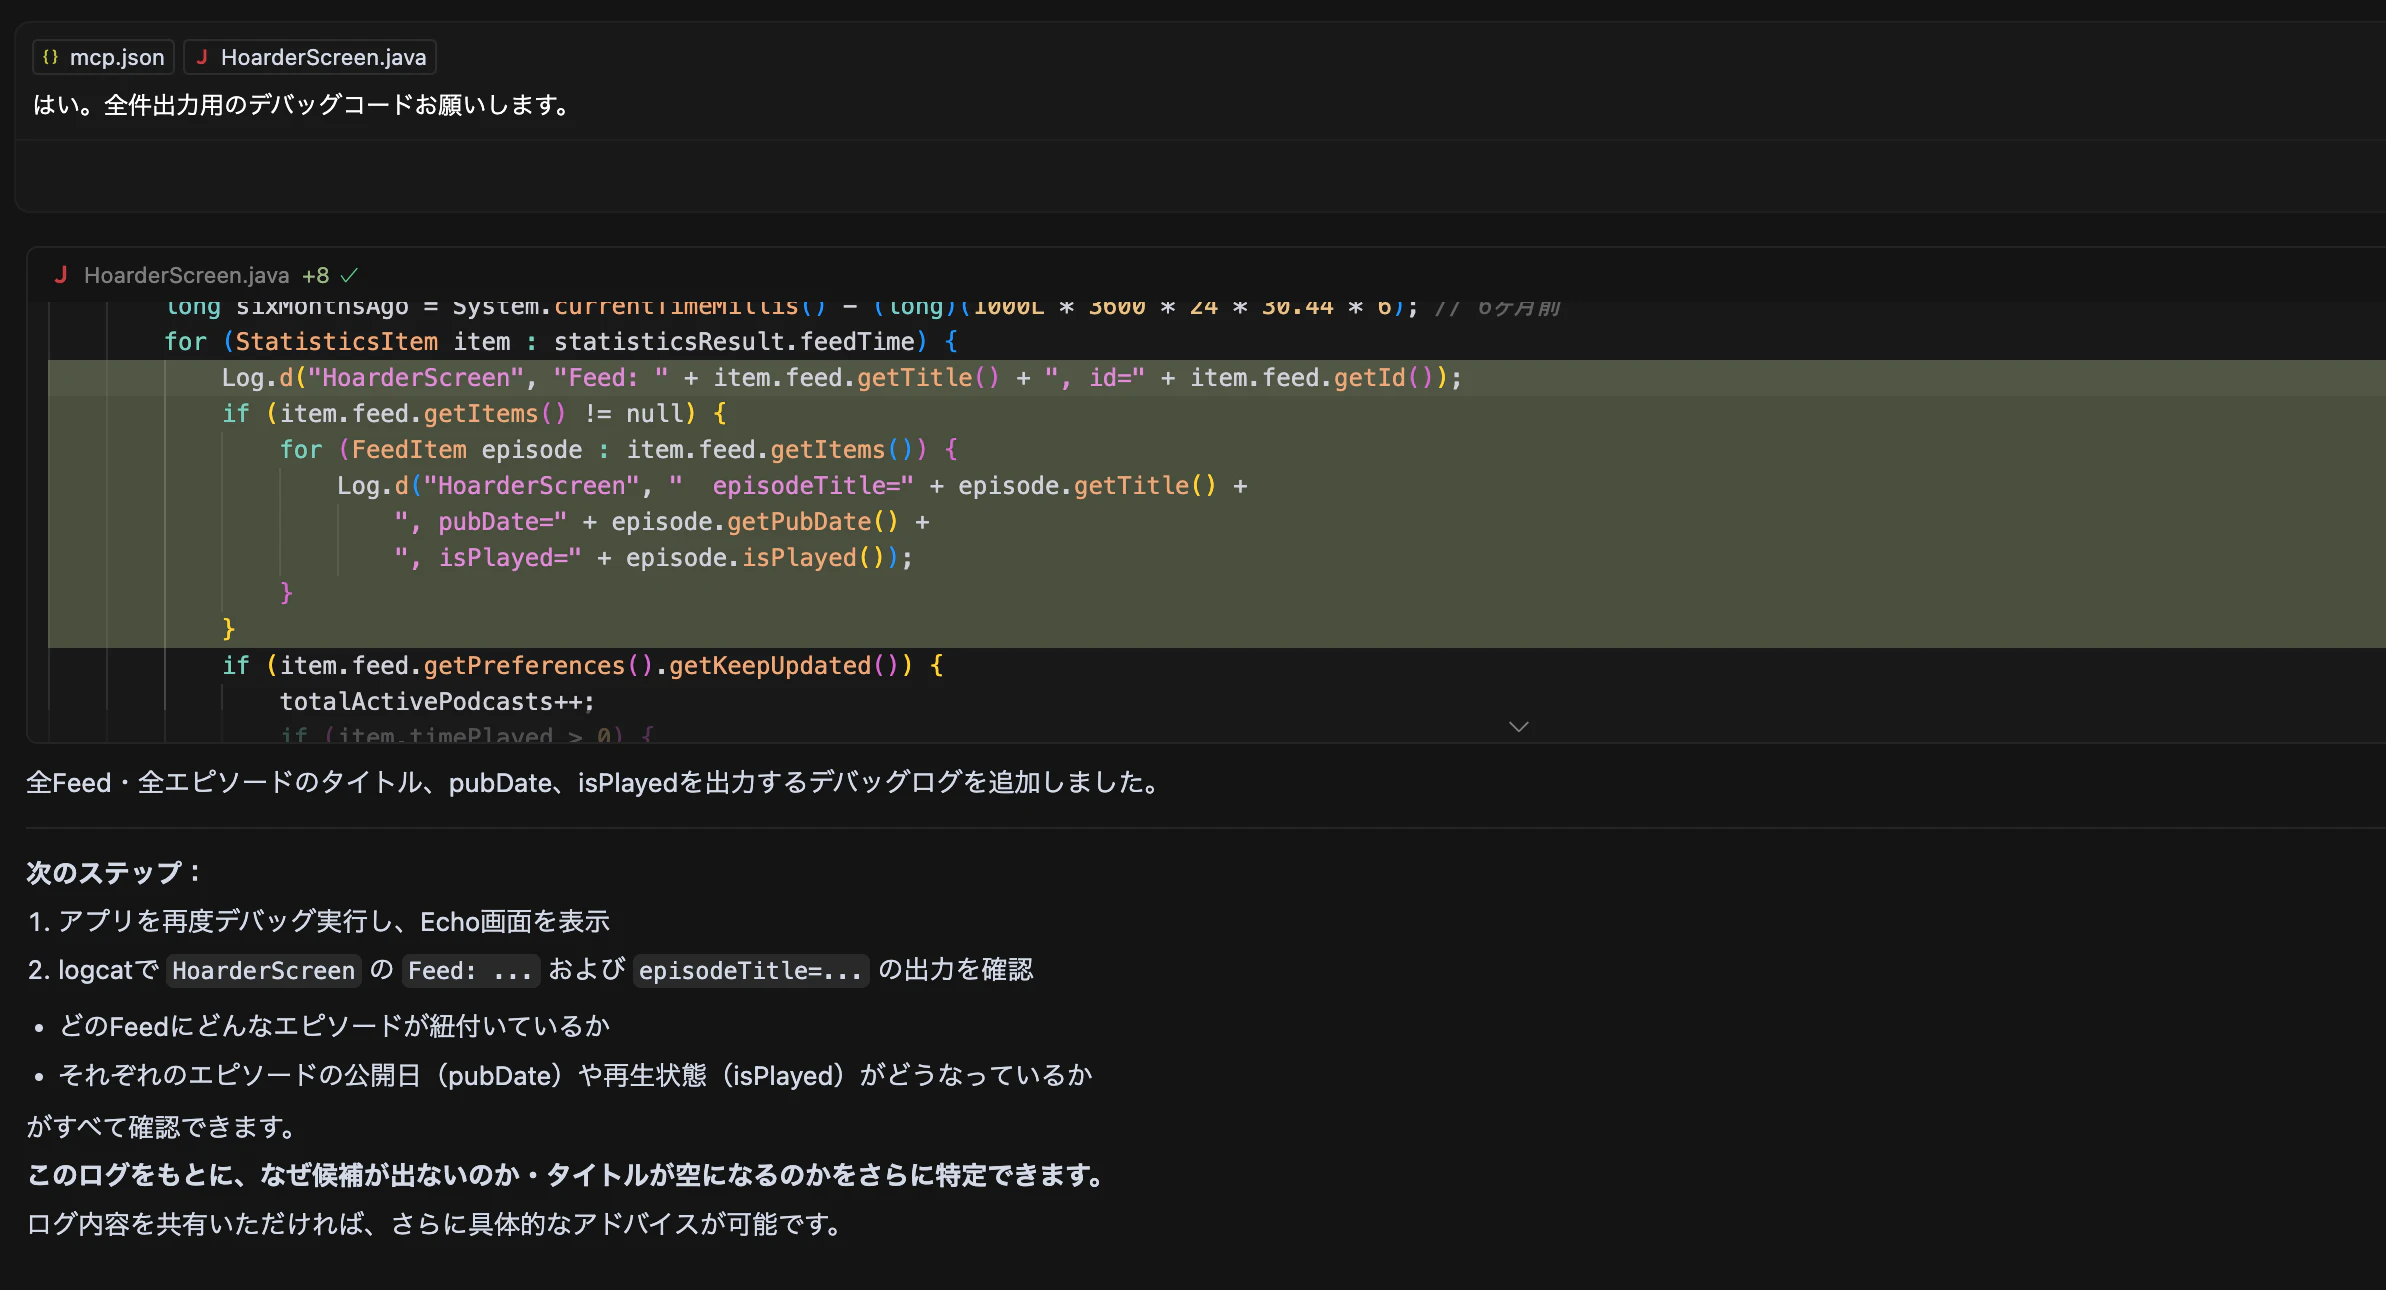The width and height of the screenshot is (2386, 1290).
Task: Click the line ログ内容を共有いただければ
Action: [x=437, y=1224]
